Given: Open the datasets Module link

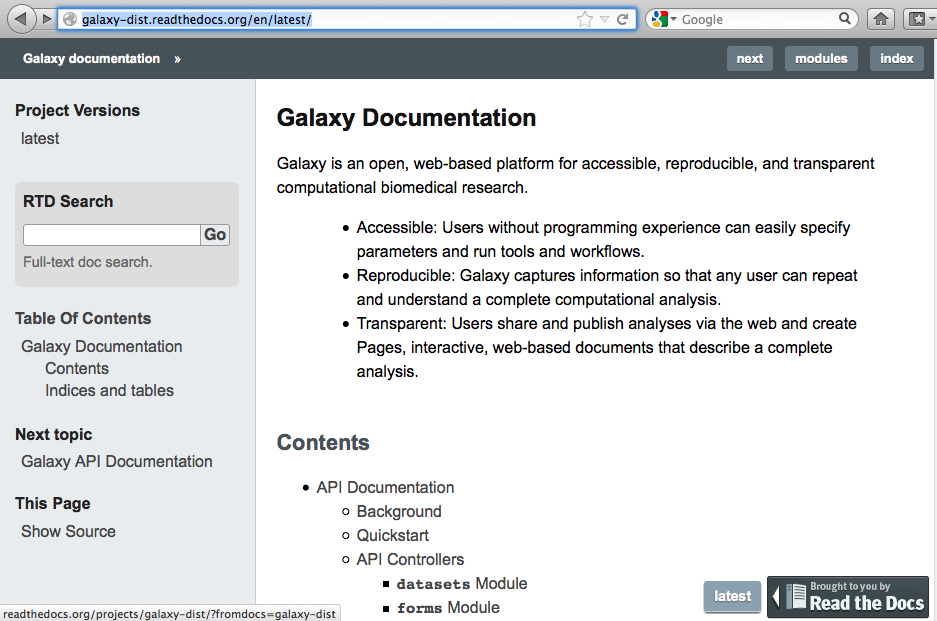Looking at the screenshot, I should pyautogui.click(x=462, y=583).
